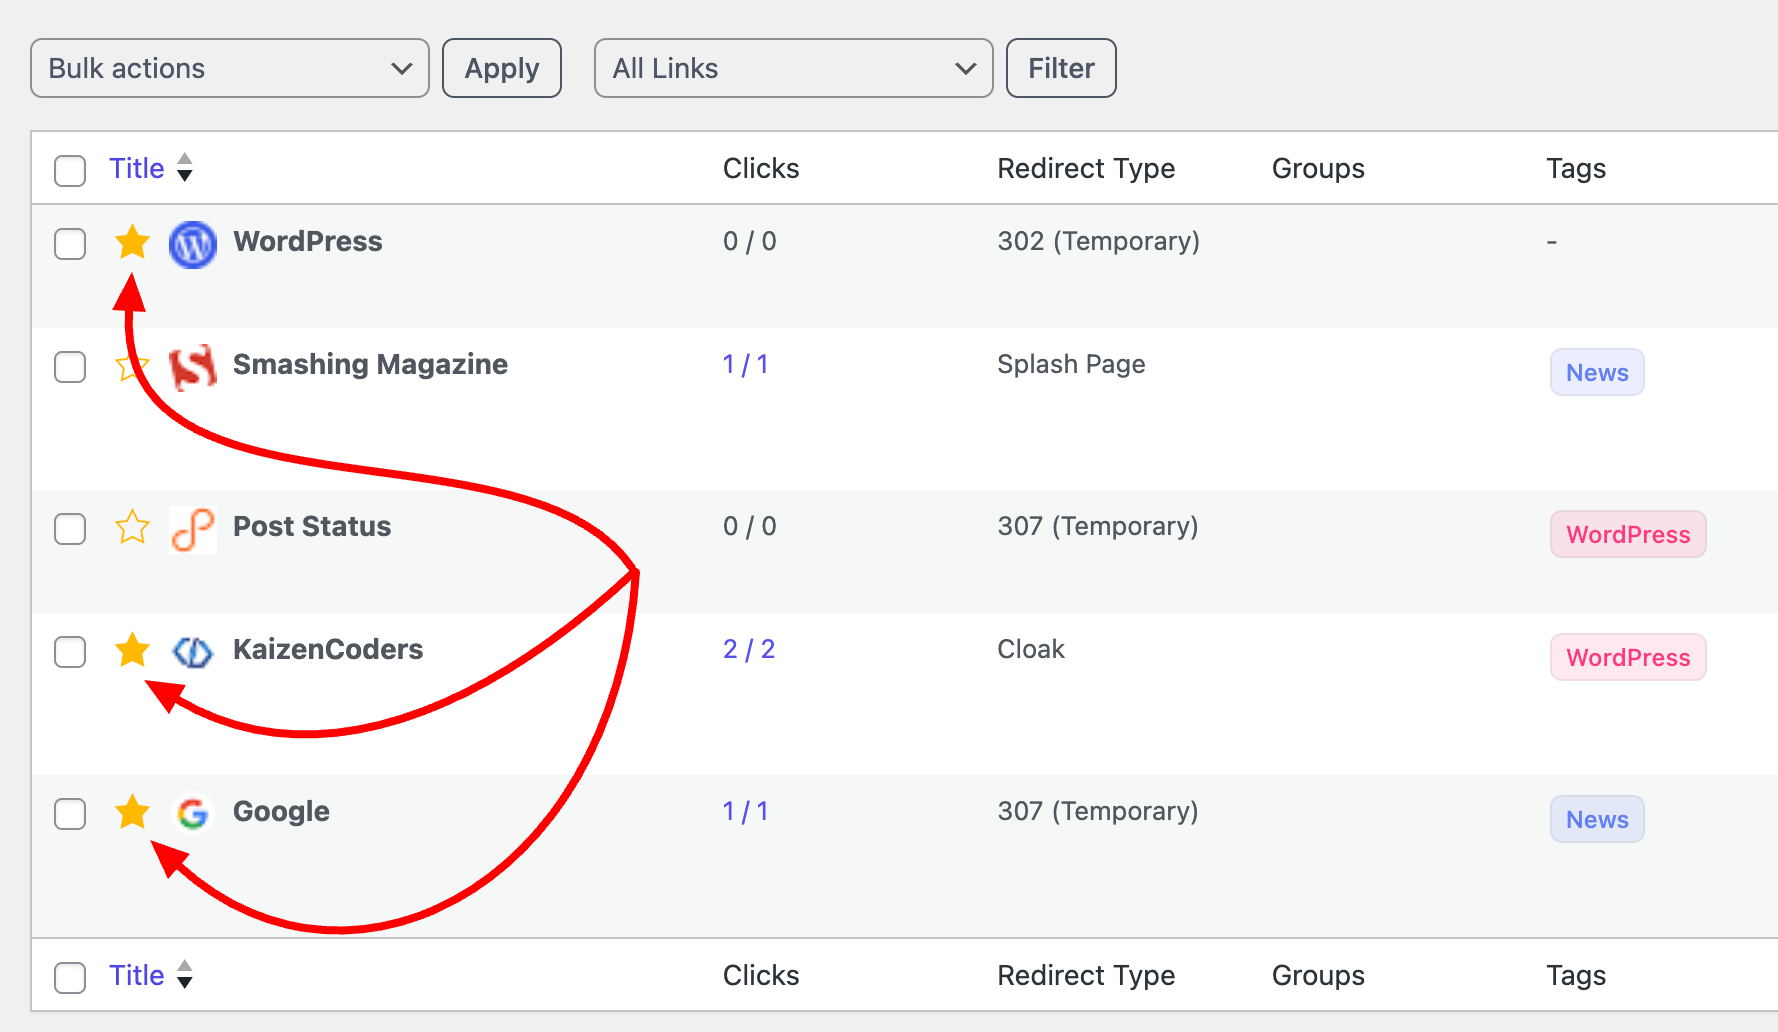Click the KaizenCoders logo icon
This screenshot has width=1778, height=1032.
tap(192, 651)
